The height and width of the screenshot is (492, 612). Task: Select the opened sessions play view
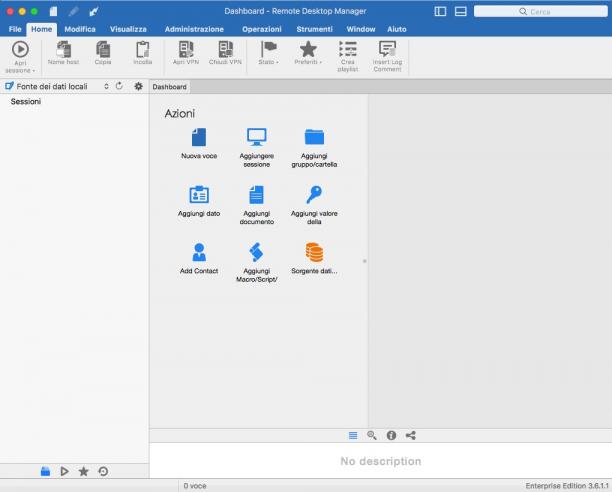(64, 471)
